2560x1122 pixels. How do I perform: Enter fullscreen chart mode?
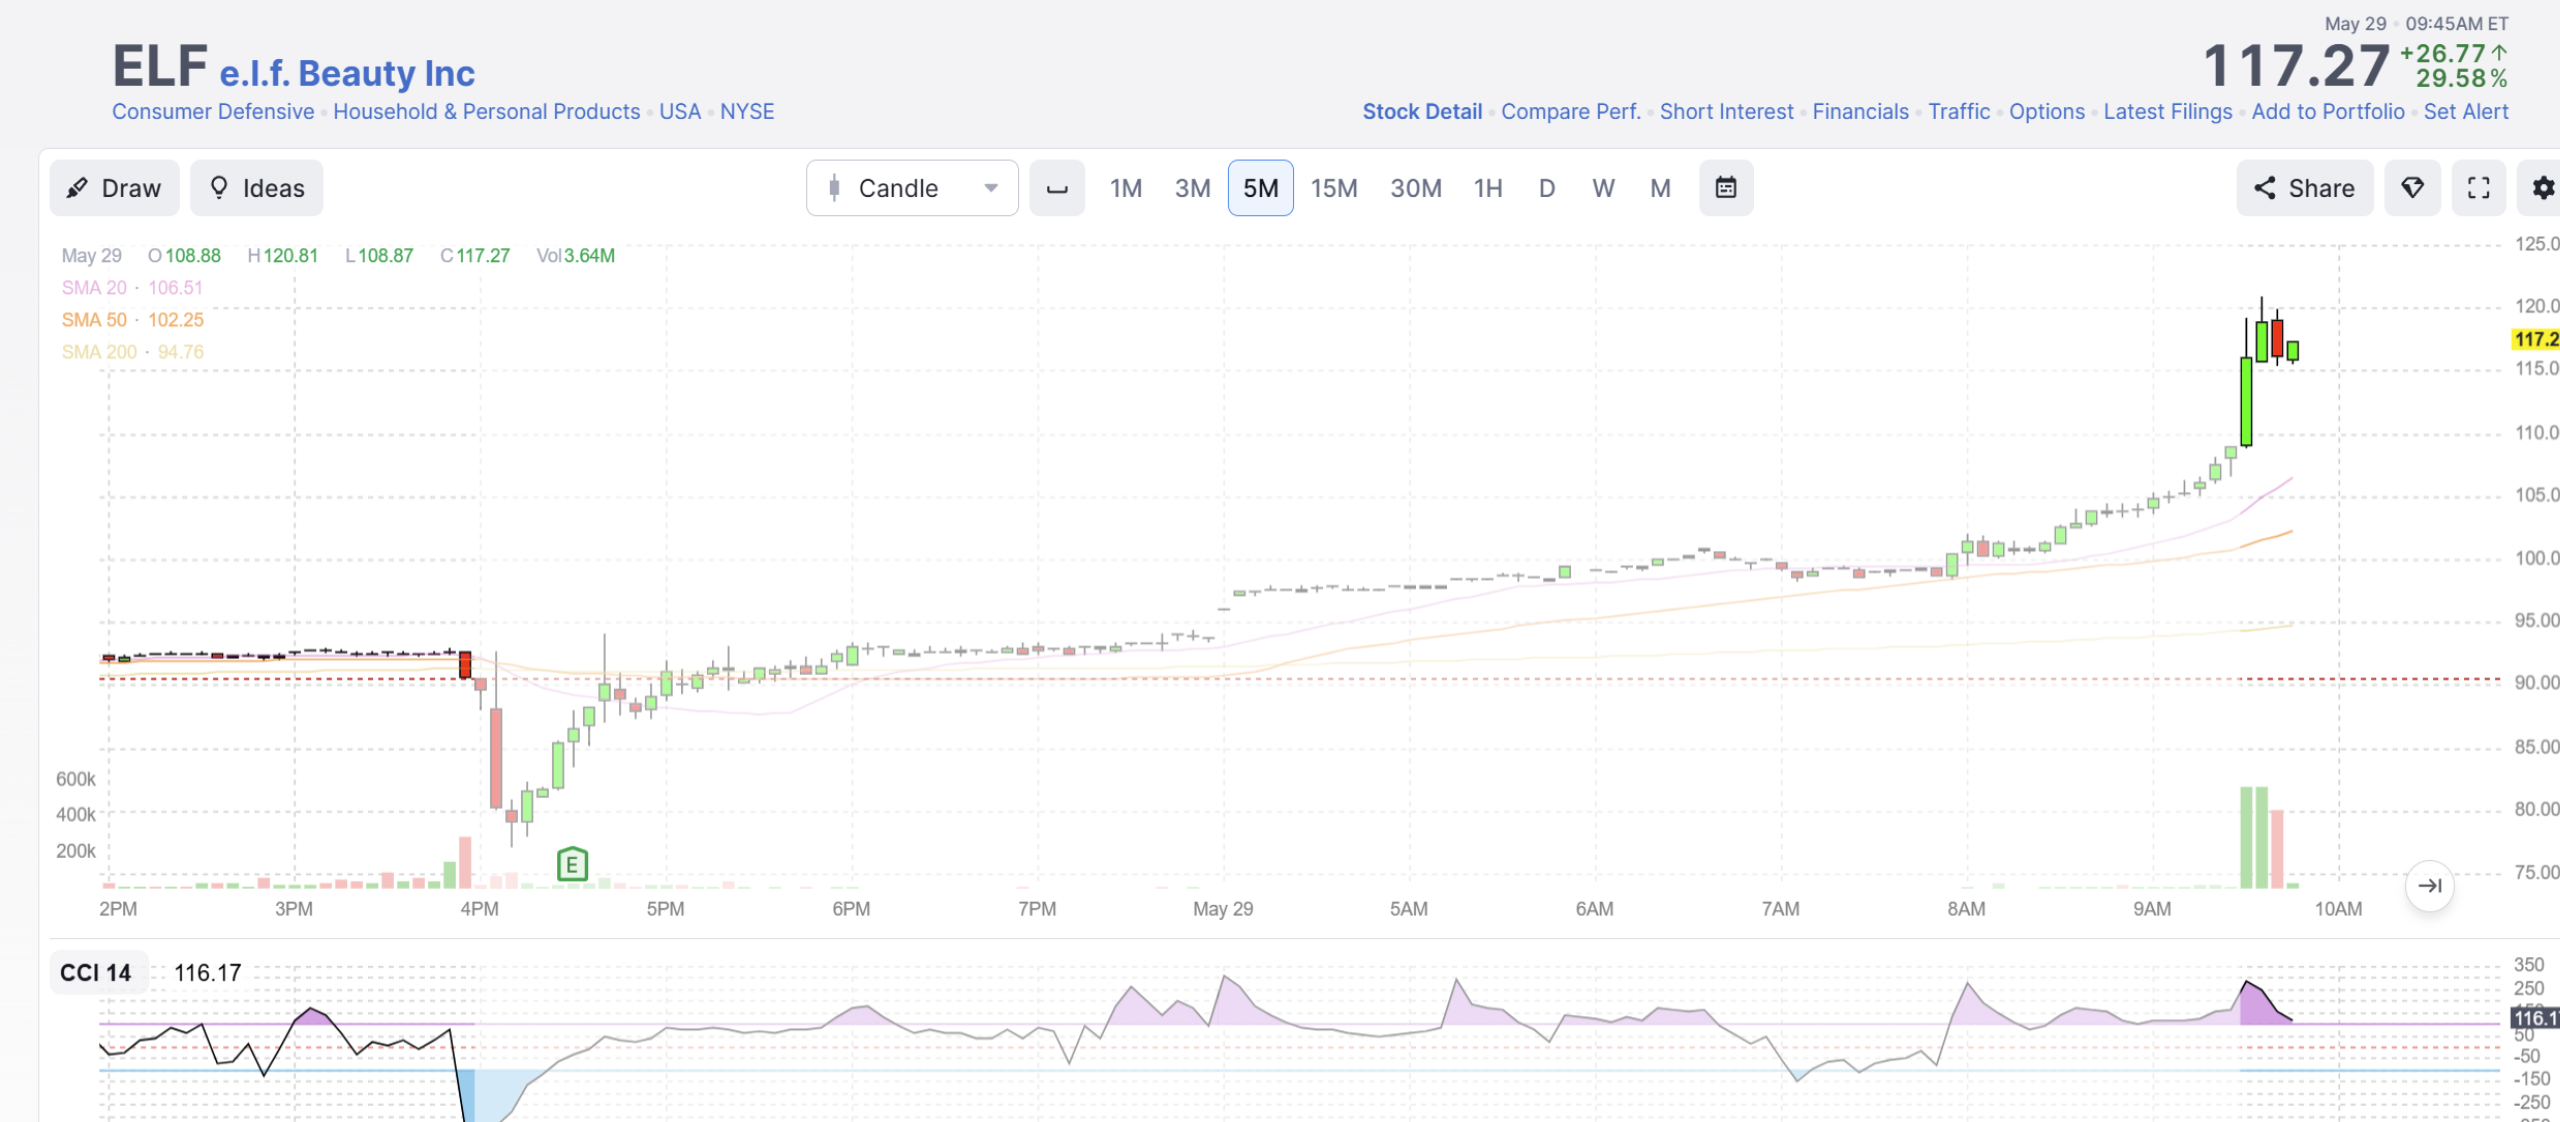click(2479, 188)
